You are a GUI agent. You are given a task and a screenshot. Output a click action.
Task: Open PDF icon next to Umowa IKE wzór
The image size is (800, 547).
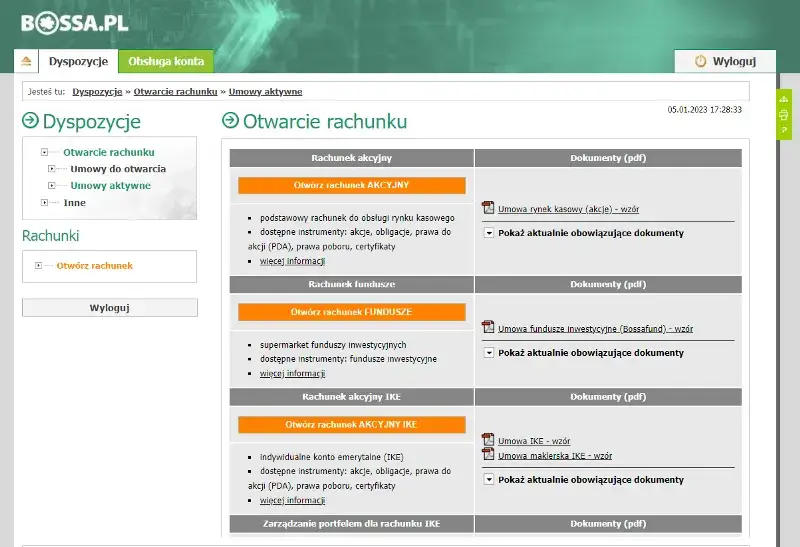coord(488,439)
